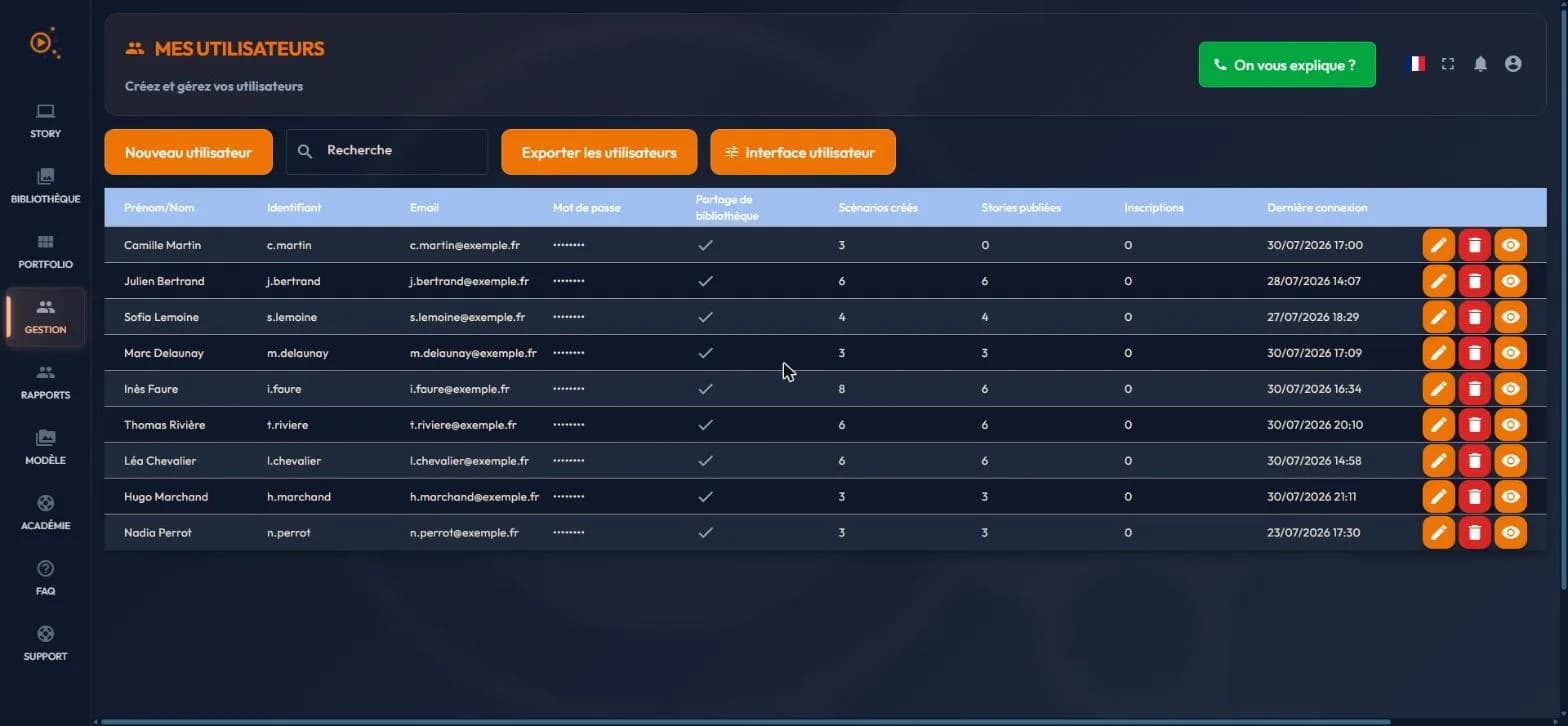Open Interface utilisateur settings
This screenshot has height=726, width=1568.
click(803, 152)
